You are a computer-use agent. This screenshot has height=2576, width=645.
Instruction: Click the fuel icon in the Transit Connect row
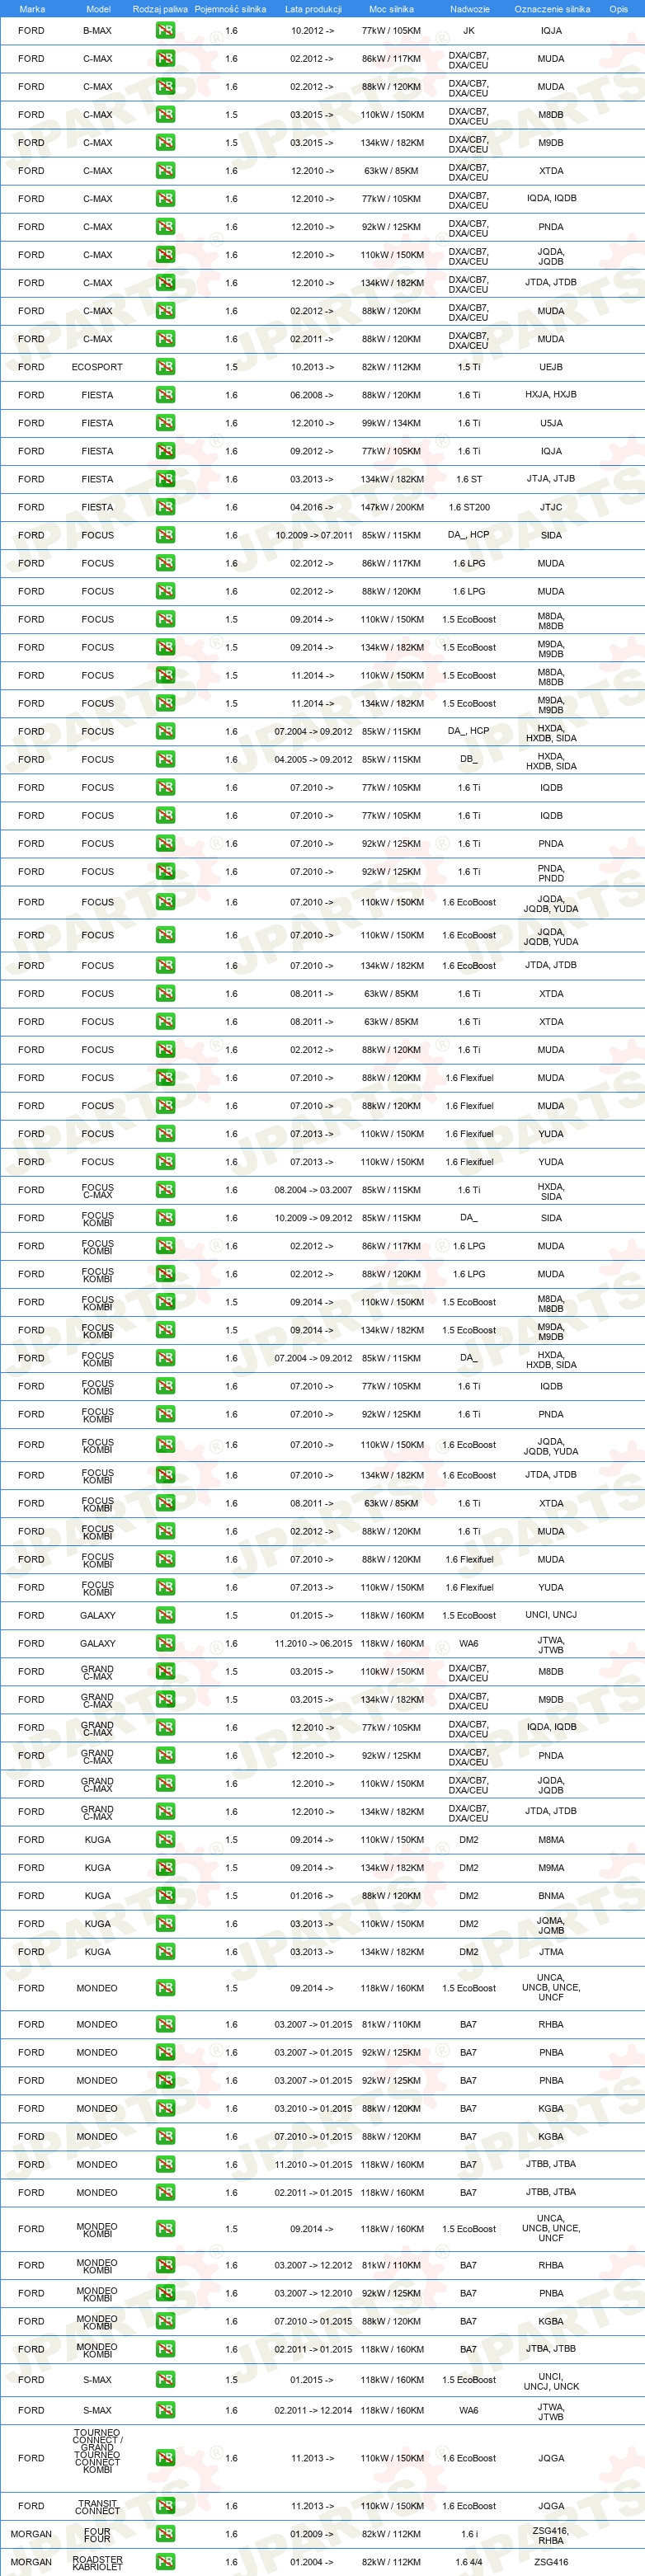[165, 2506]
